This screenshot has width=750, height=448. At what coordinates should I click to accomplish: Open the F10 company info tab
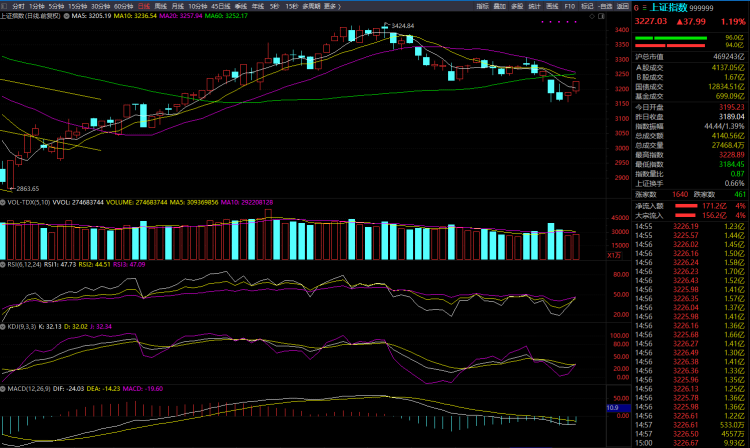[570, 5]
